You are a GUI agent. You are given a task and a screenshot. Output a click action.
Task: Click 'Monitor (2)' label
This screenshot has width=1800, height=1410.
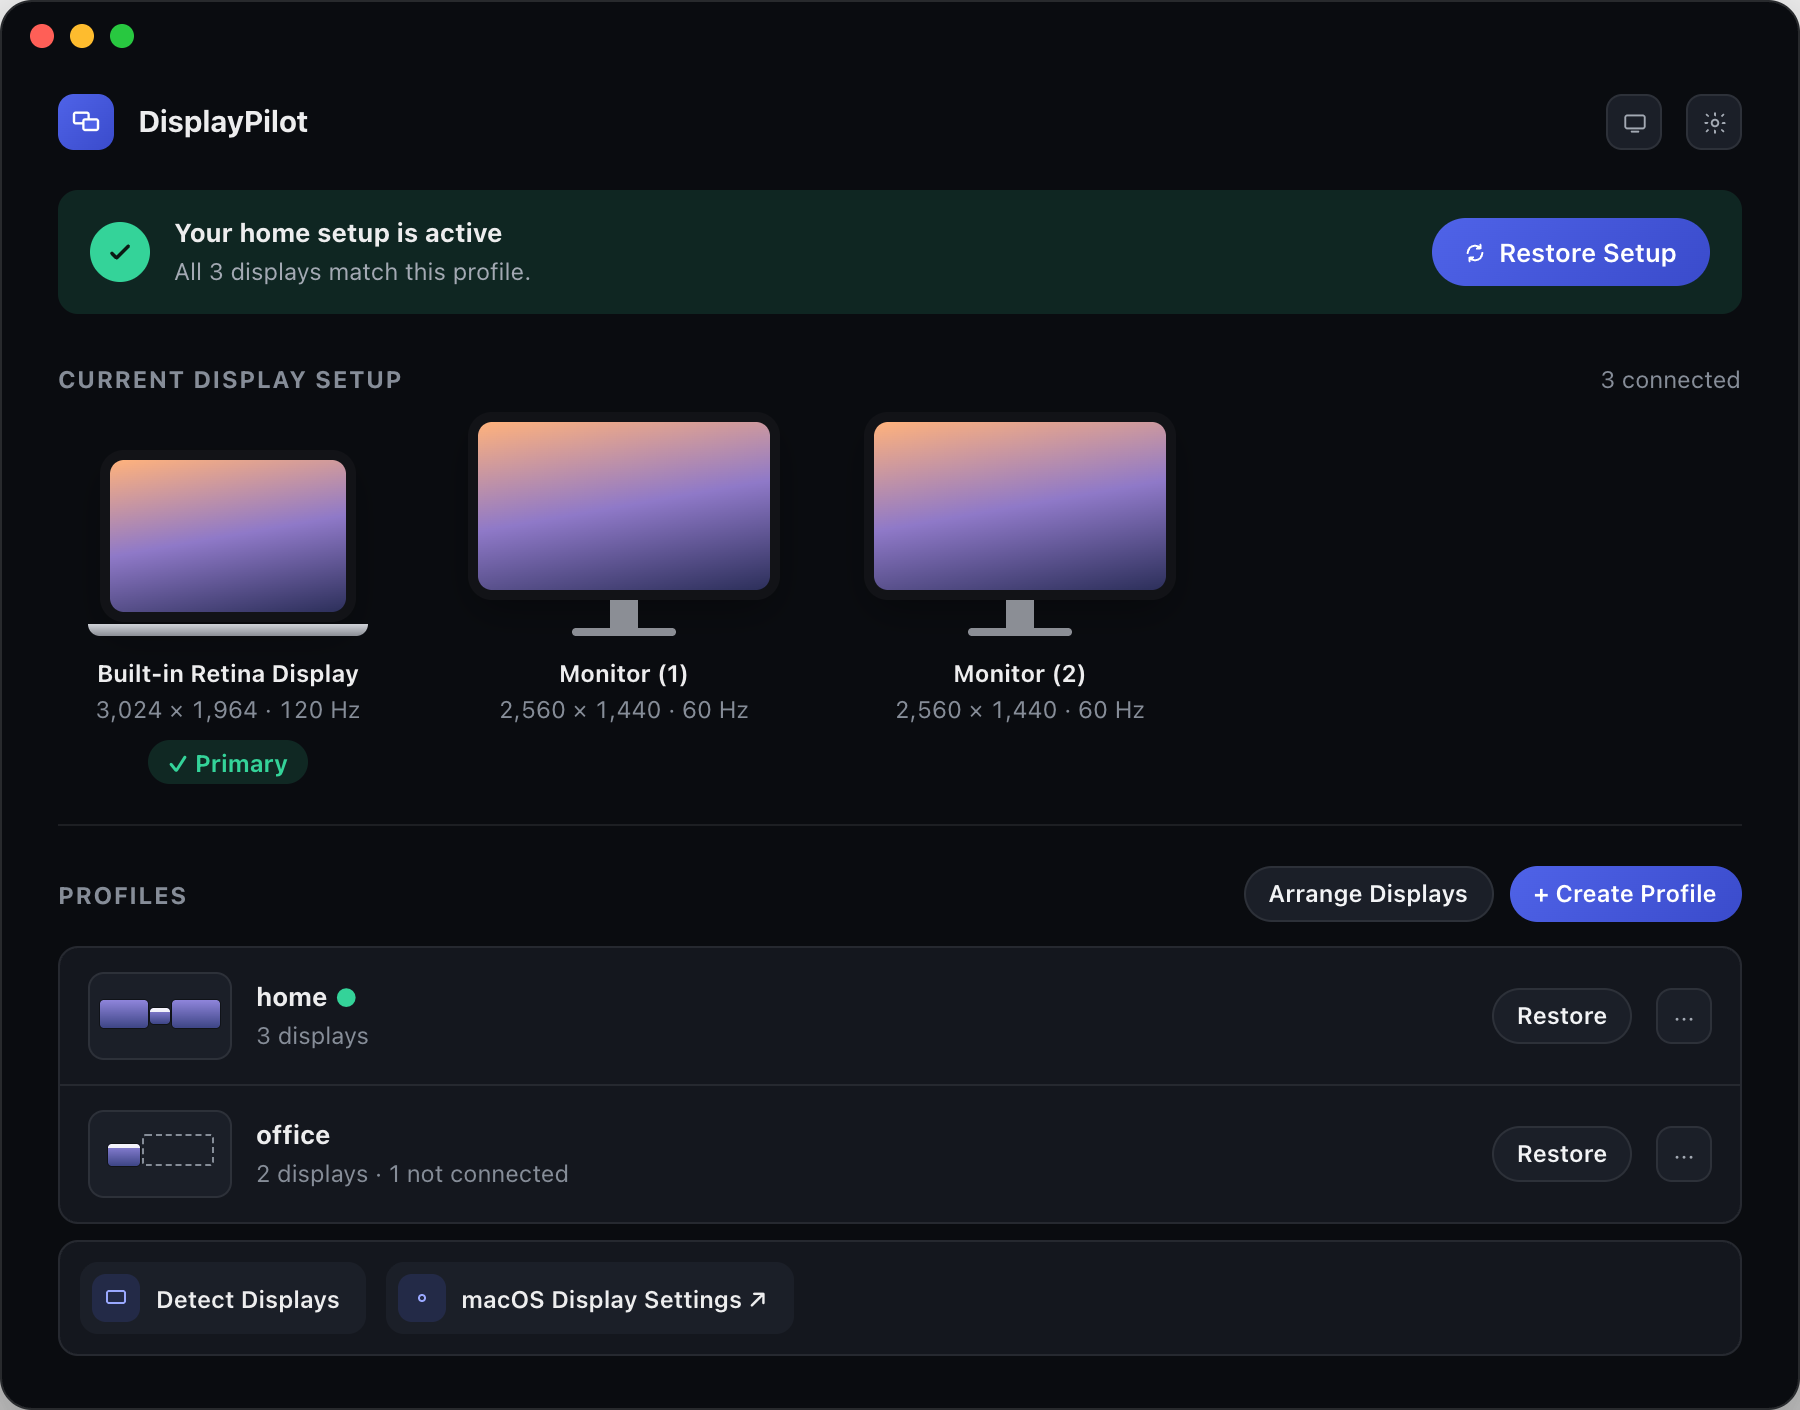click(1020, 674)
